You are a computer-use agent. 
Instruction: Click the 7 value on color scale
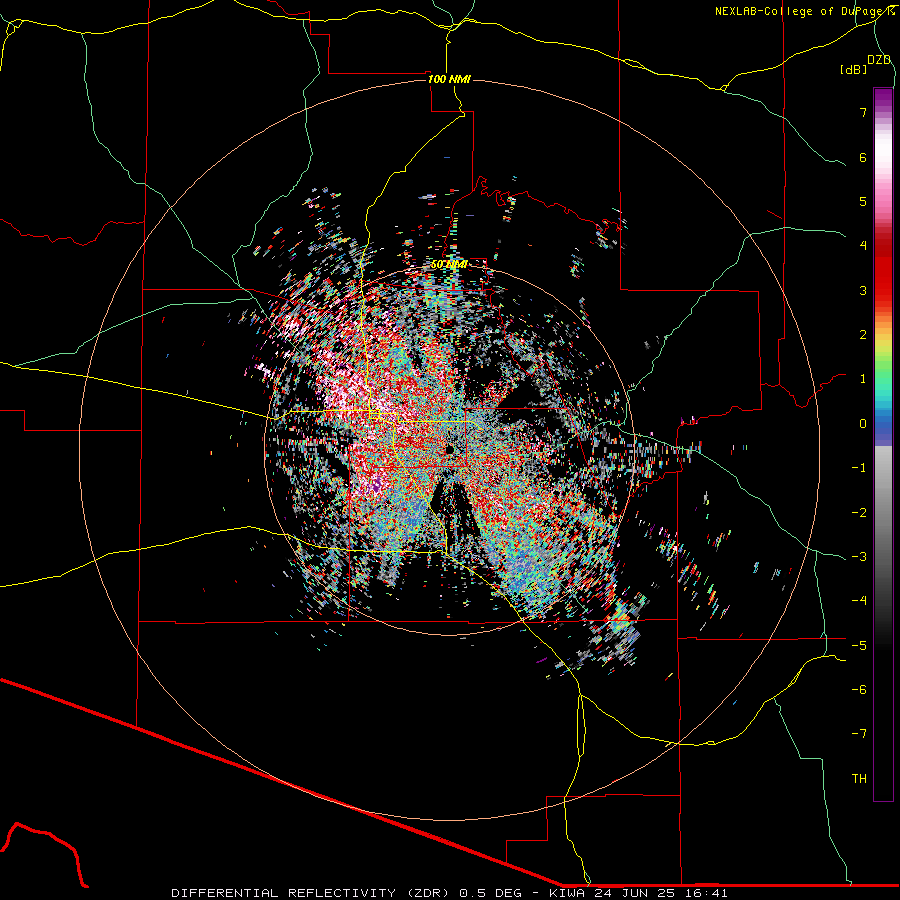pyautogui.click(x=863, y=112)
